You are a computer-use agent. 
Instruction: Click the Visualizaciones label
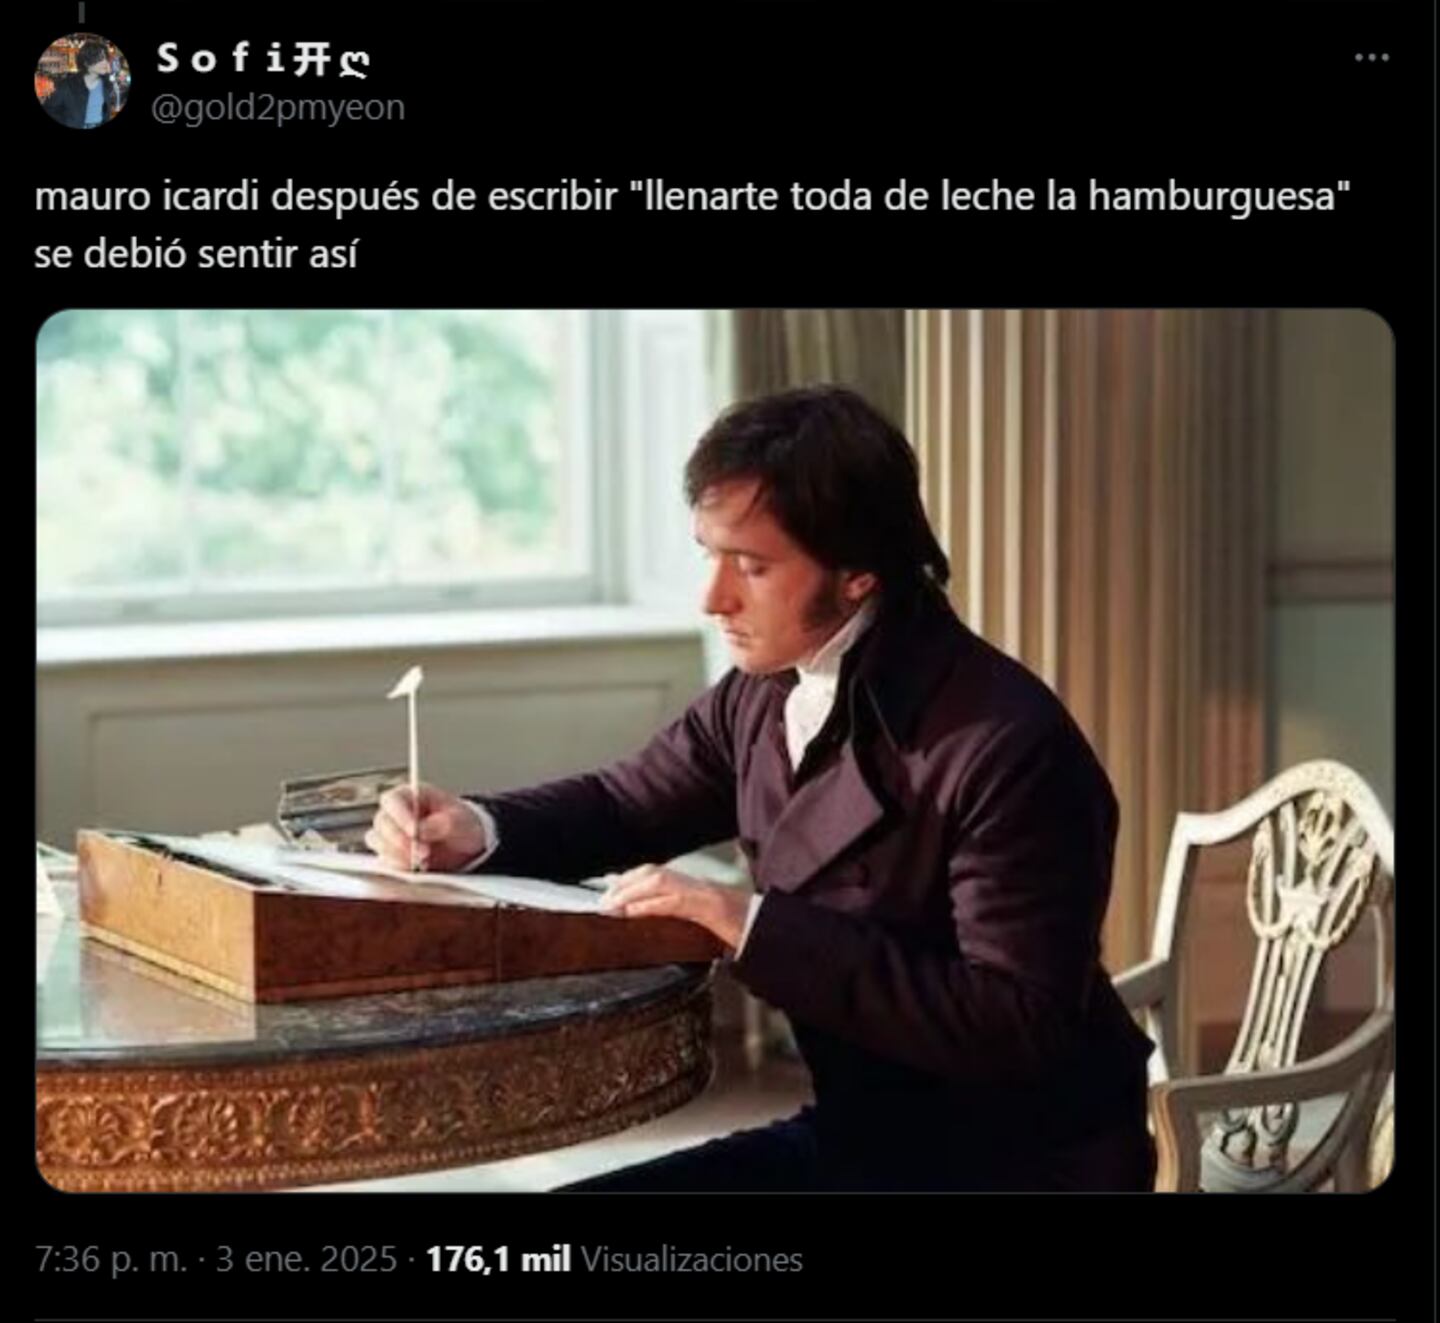(x=692, y=1259)
